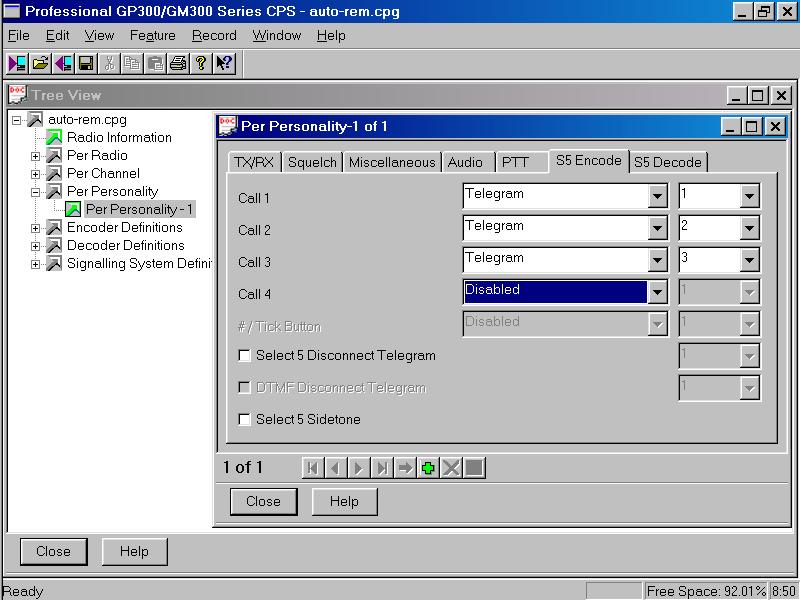Click Help in the Per Personality window
This screenshot has width=800, height=600.
click(344, 502)
